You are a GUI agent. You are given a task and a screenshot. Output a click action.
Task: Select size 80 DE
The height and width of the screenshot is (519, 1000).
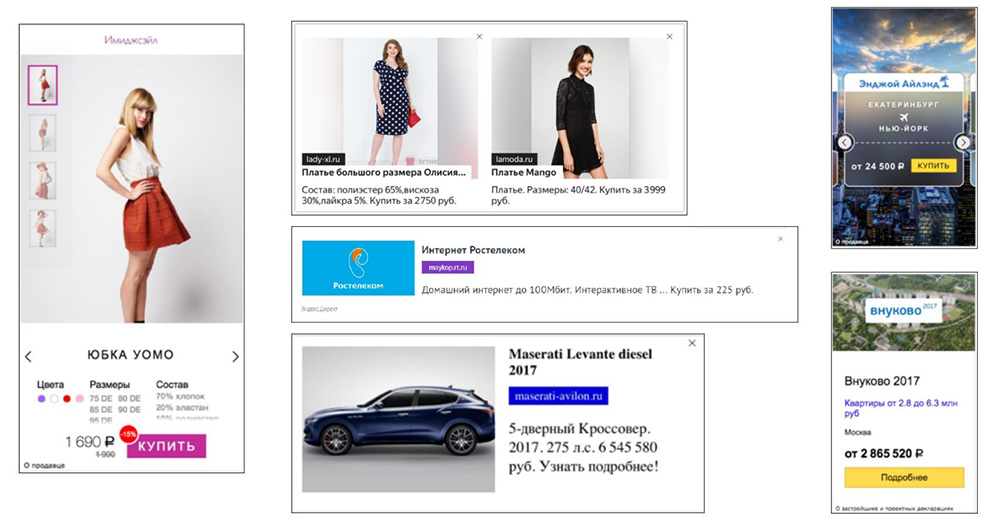[131, 398]
